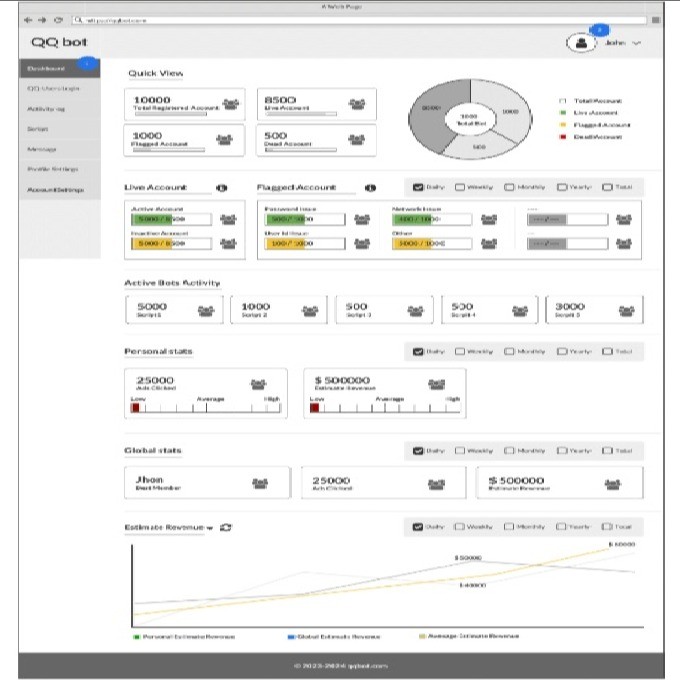Open Account Settings from the sidebar
Image resolution: width=680 pixels, height=680 pixels.
pyautogui.click(x=56, y=189)
